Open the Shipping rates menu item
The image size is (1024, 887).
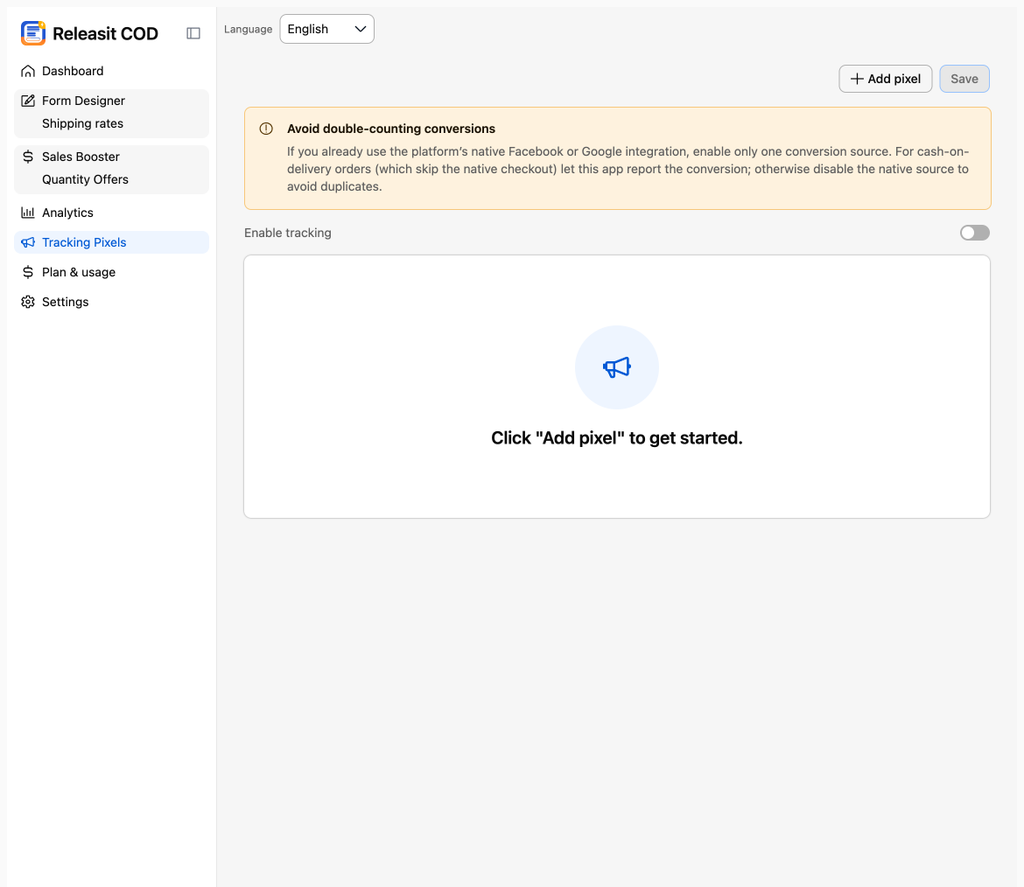click(82, 123)
